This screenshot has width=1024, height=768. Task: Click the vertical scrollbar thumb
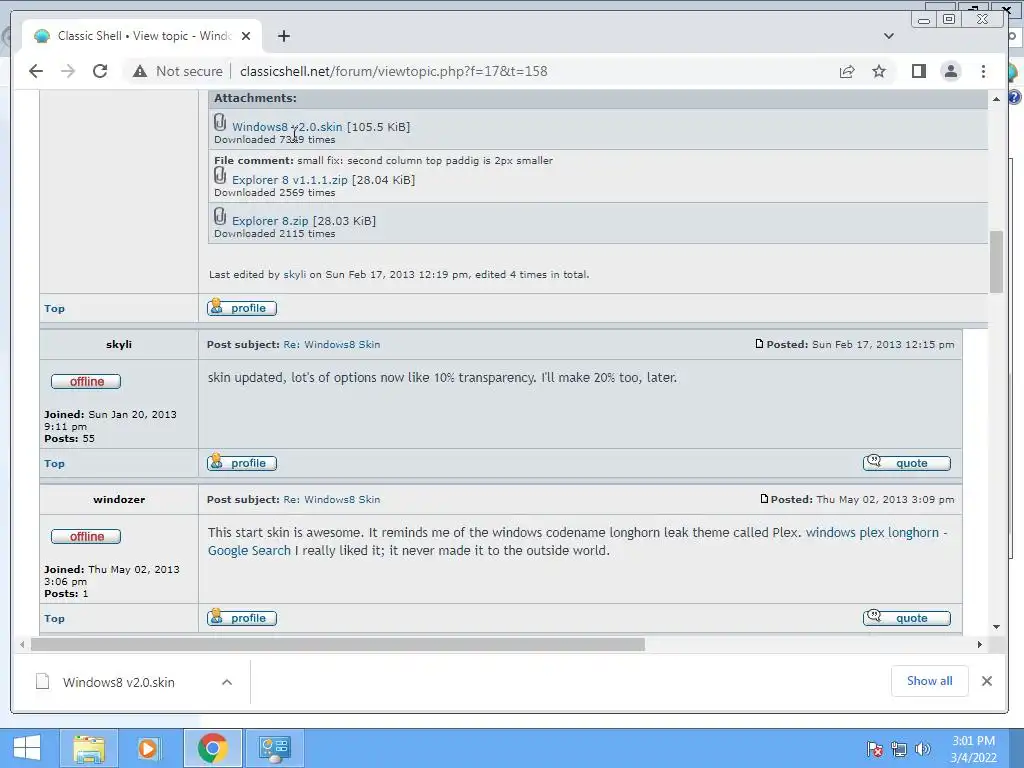click(x=996, y=261)
